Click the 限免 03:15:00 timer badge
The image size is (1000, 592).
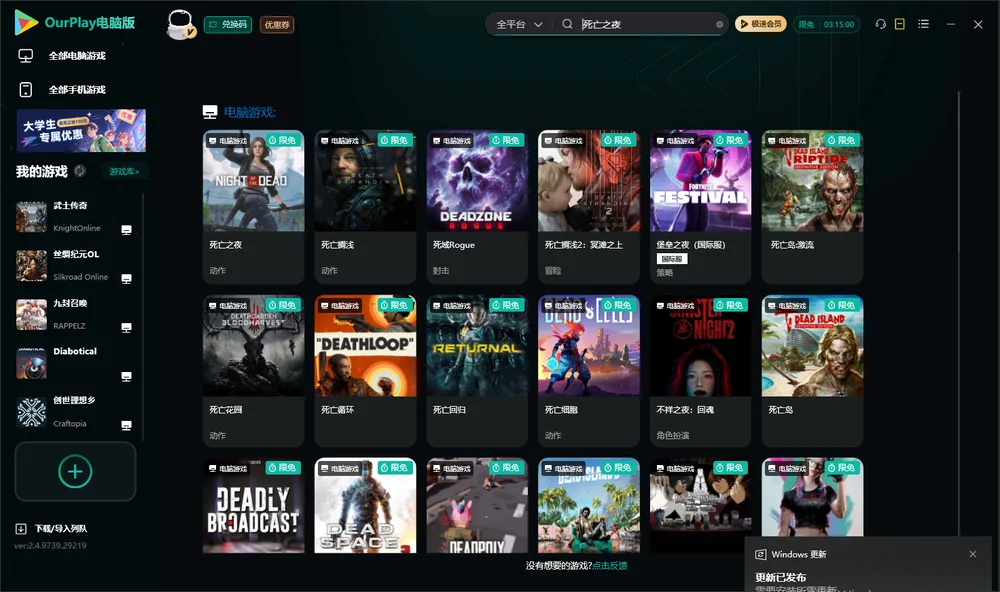826,24
